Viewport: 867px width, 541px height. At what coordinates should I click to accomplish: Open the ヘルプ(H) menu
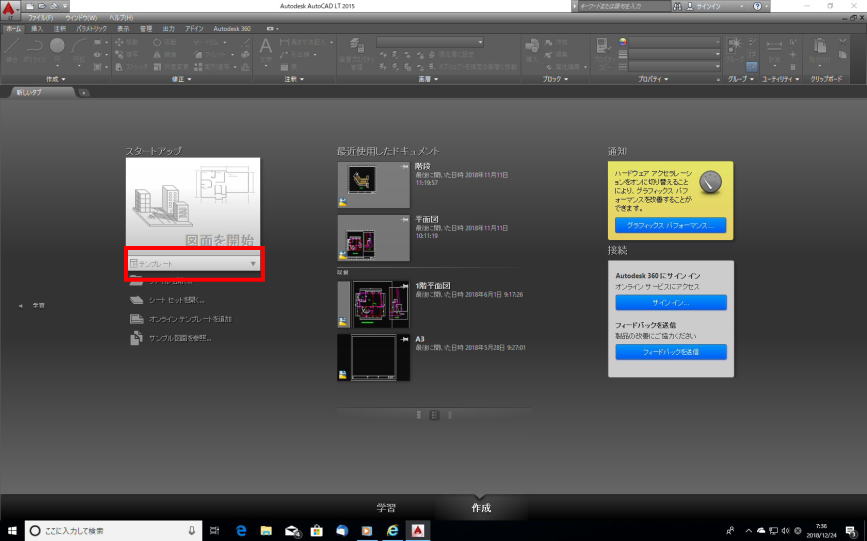click(x=121, y=18)
